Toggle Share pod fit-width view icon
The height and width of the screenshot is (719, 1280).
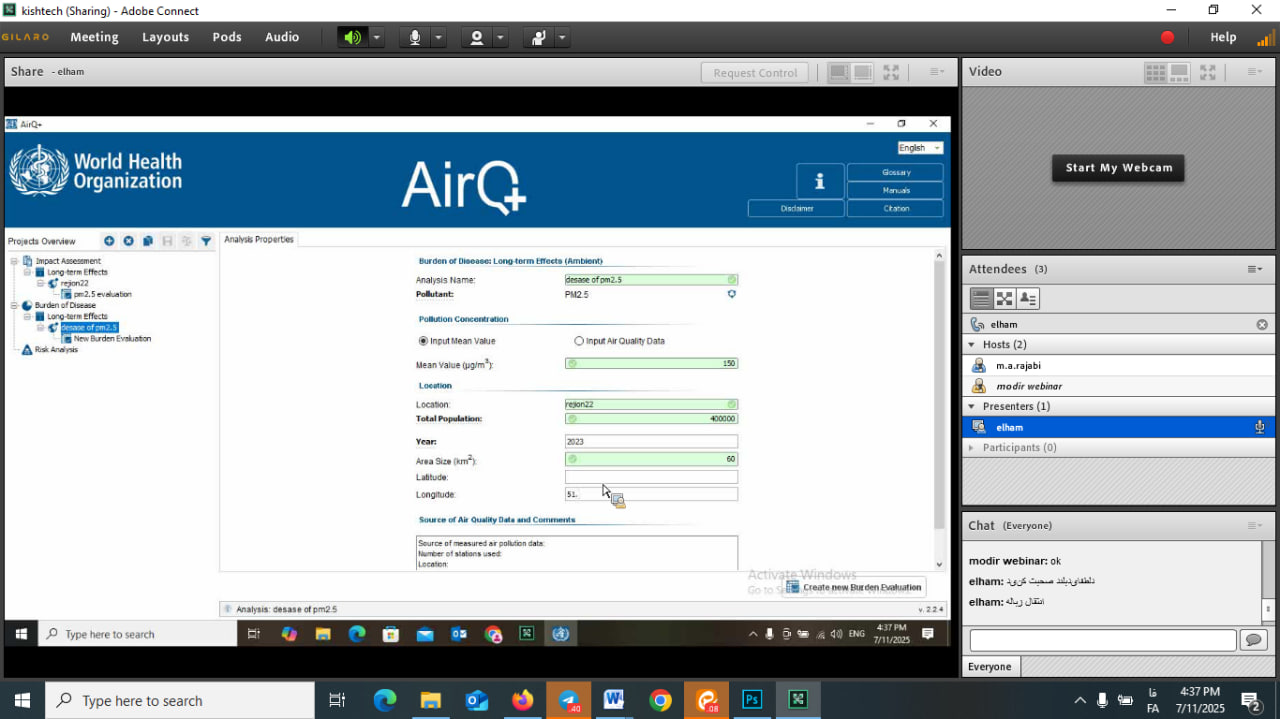[838, 72]
